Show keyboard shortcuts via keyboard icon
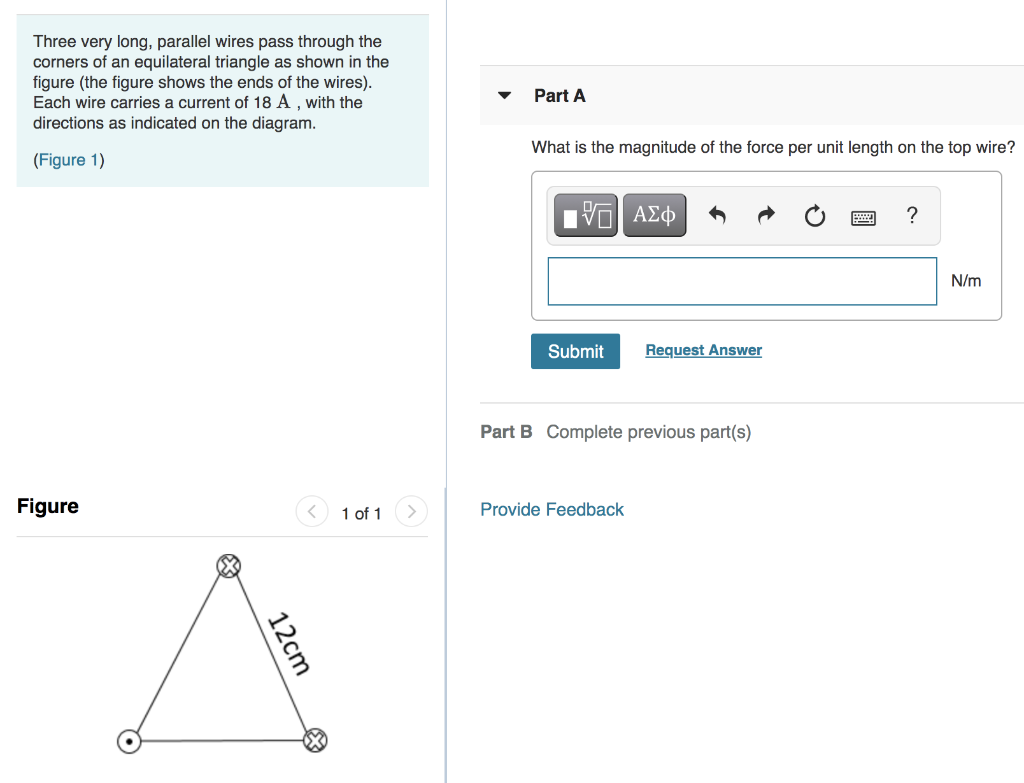Screen dimensions: 1024x783 [863, 217]
